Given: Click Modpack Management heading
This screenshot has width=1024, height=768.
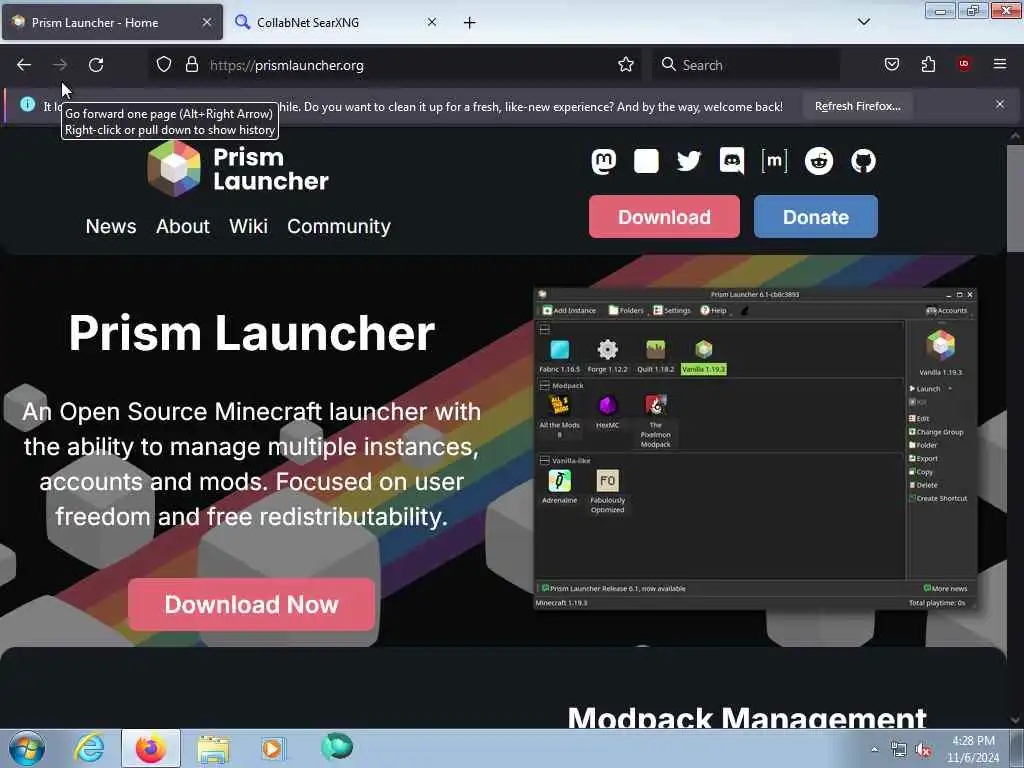Looking at the screenshot, I should 746,717.
